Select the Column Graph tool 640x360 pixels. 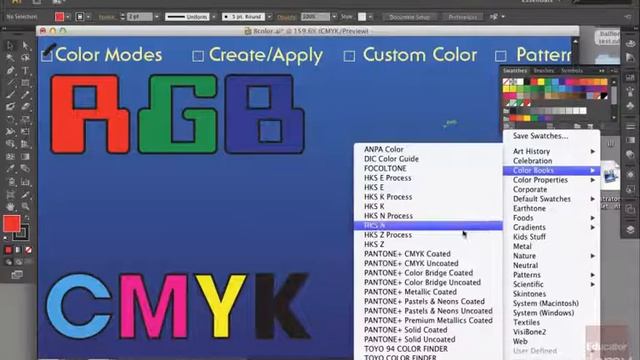tap(25, 182)
